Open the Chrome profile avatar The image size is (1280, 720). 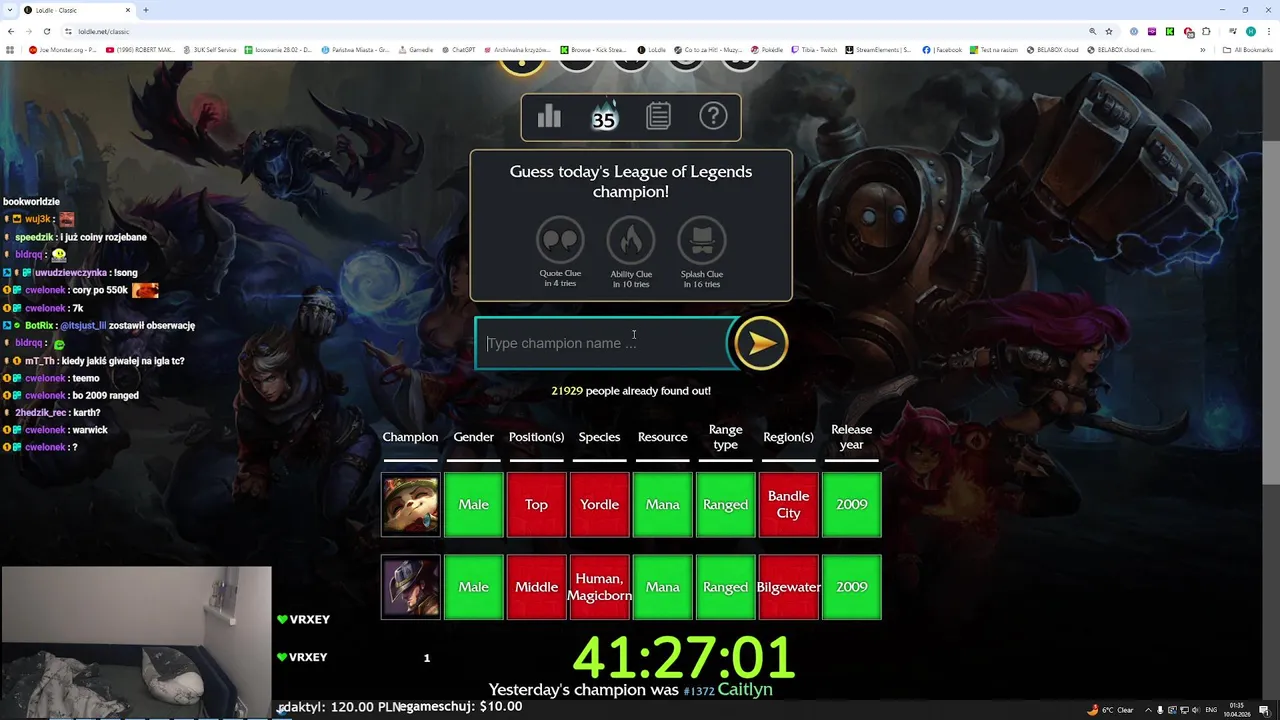[1250, 31]
